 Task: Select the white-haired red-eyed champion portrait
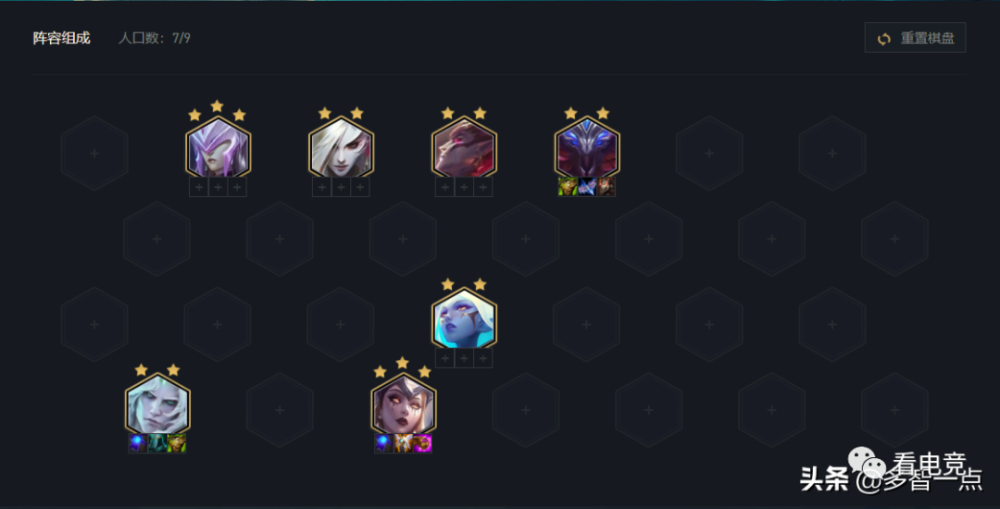[x=341, y=147]
